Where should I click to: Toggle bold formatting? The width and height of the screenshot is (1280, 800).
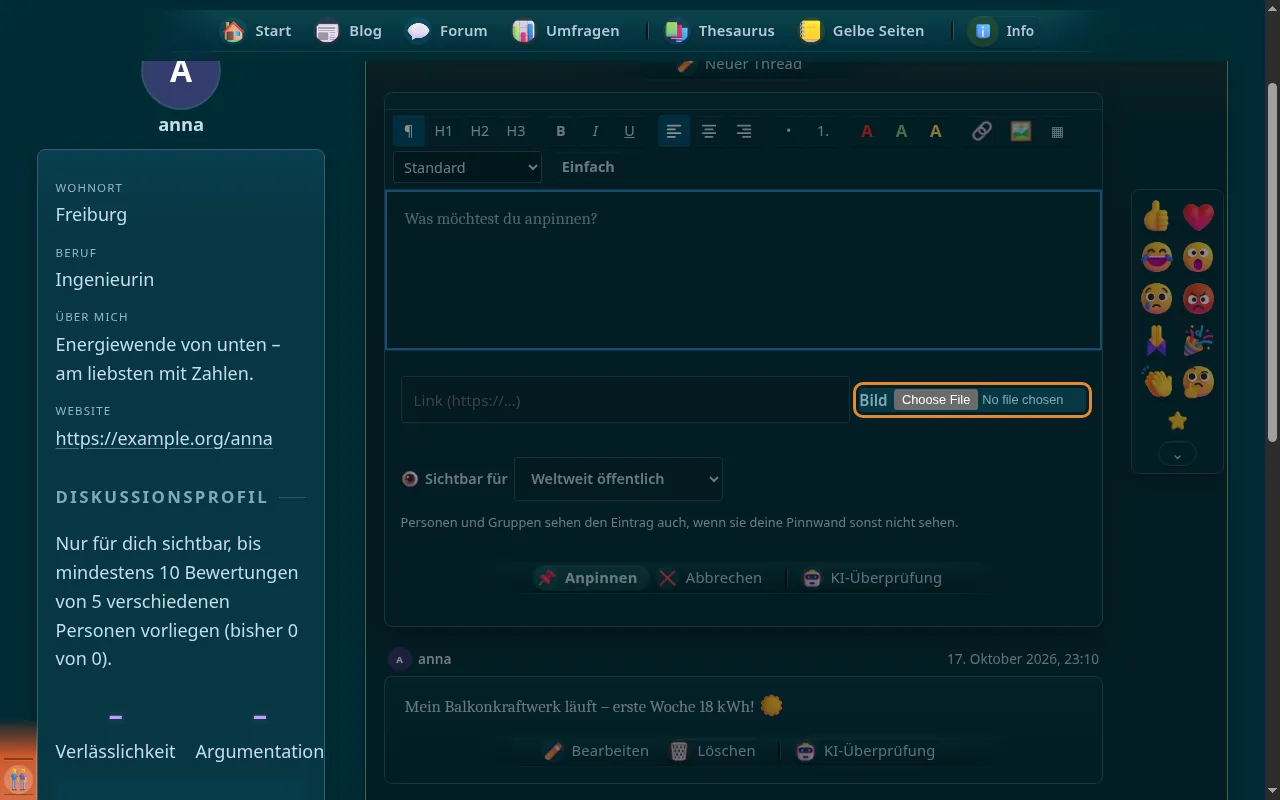tap(561, 131)
